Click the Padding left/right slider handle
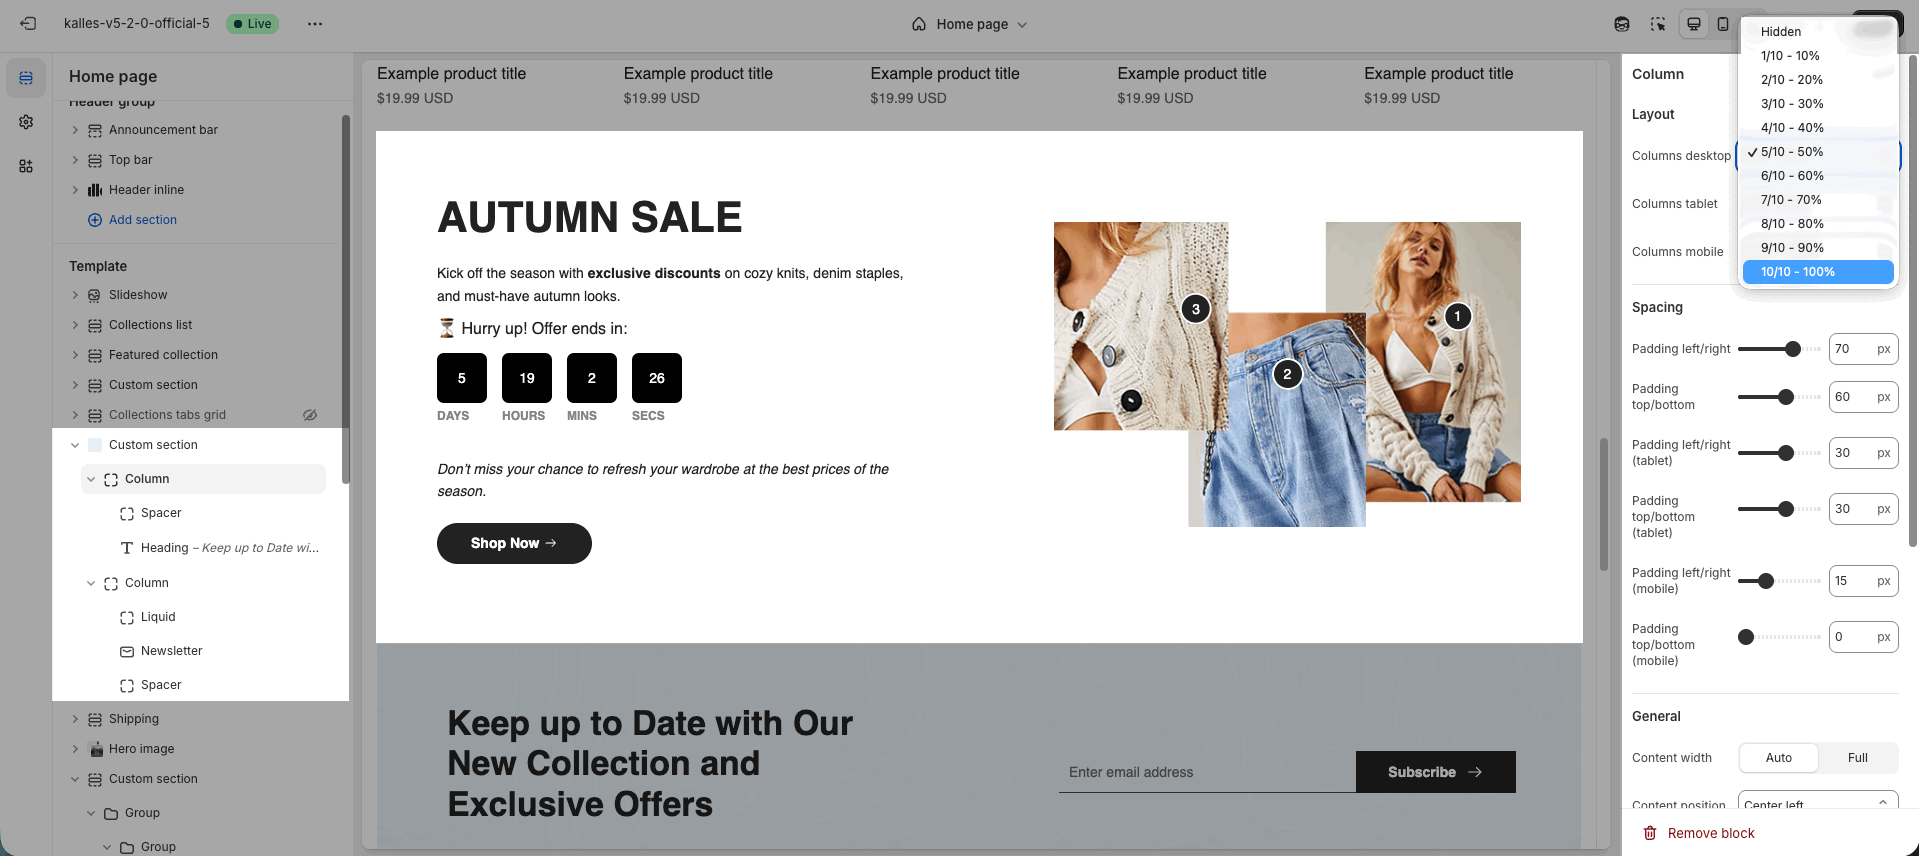1919x856 pixels. (1793, 349)
